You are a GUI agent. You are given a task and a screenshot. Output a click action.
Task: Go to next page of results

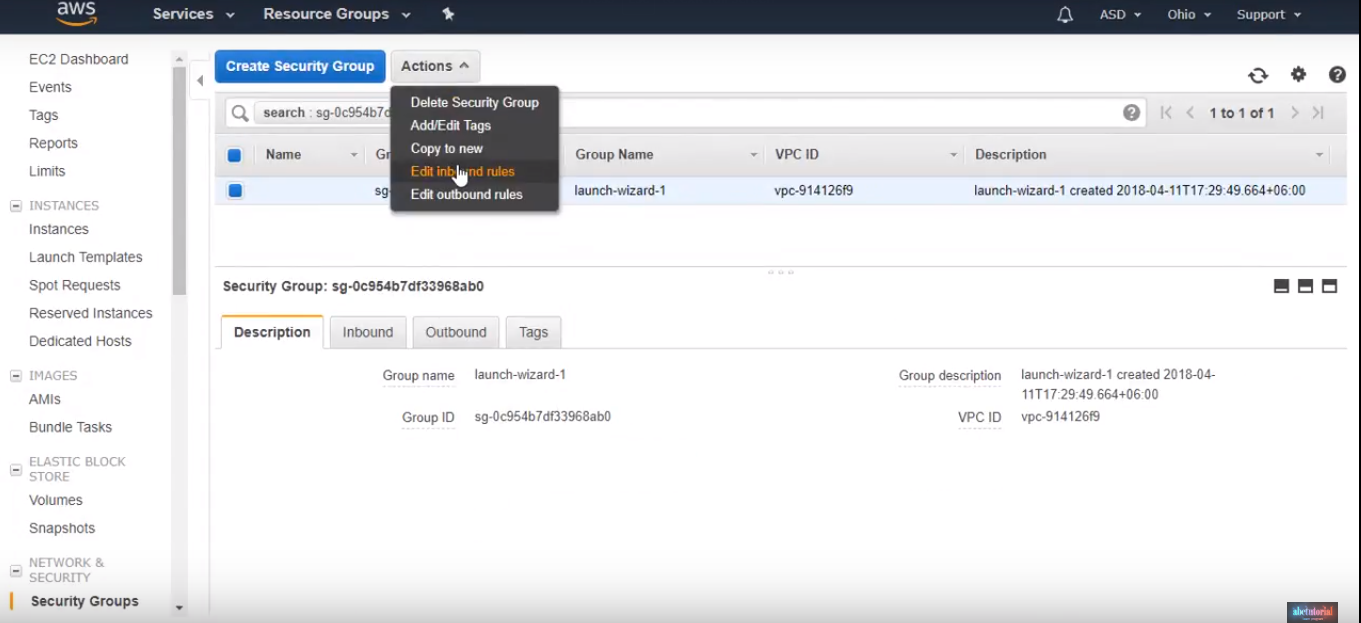[1295, 113]
